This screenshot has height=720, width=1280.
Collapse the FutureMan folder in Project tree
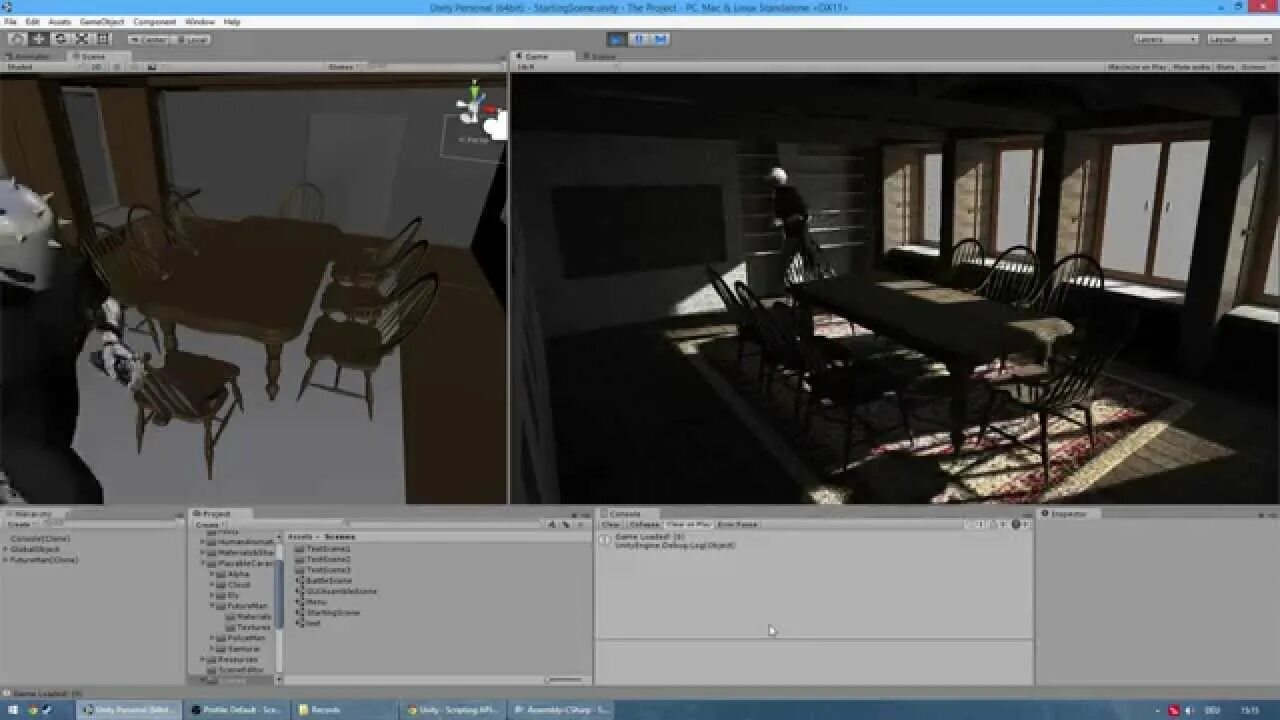(213, 606)
